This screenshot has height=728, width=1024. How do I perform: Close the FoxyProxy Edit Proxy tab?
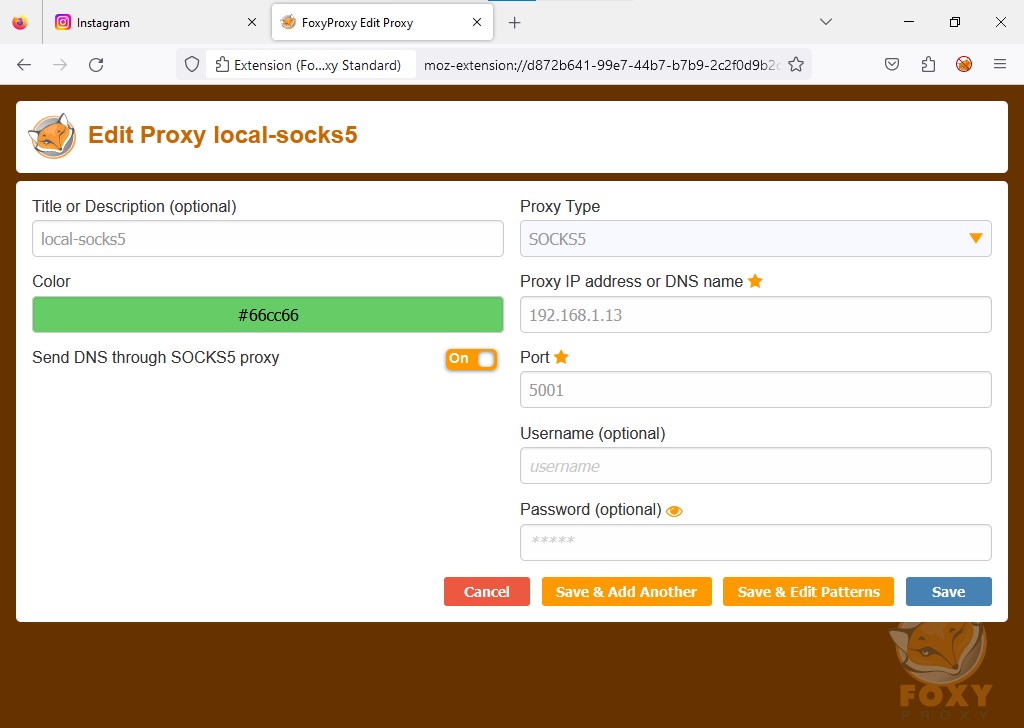tap(477, 23)
